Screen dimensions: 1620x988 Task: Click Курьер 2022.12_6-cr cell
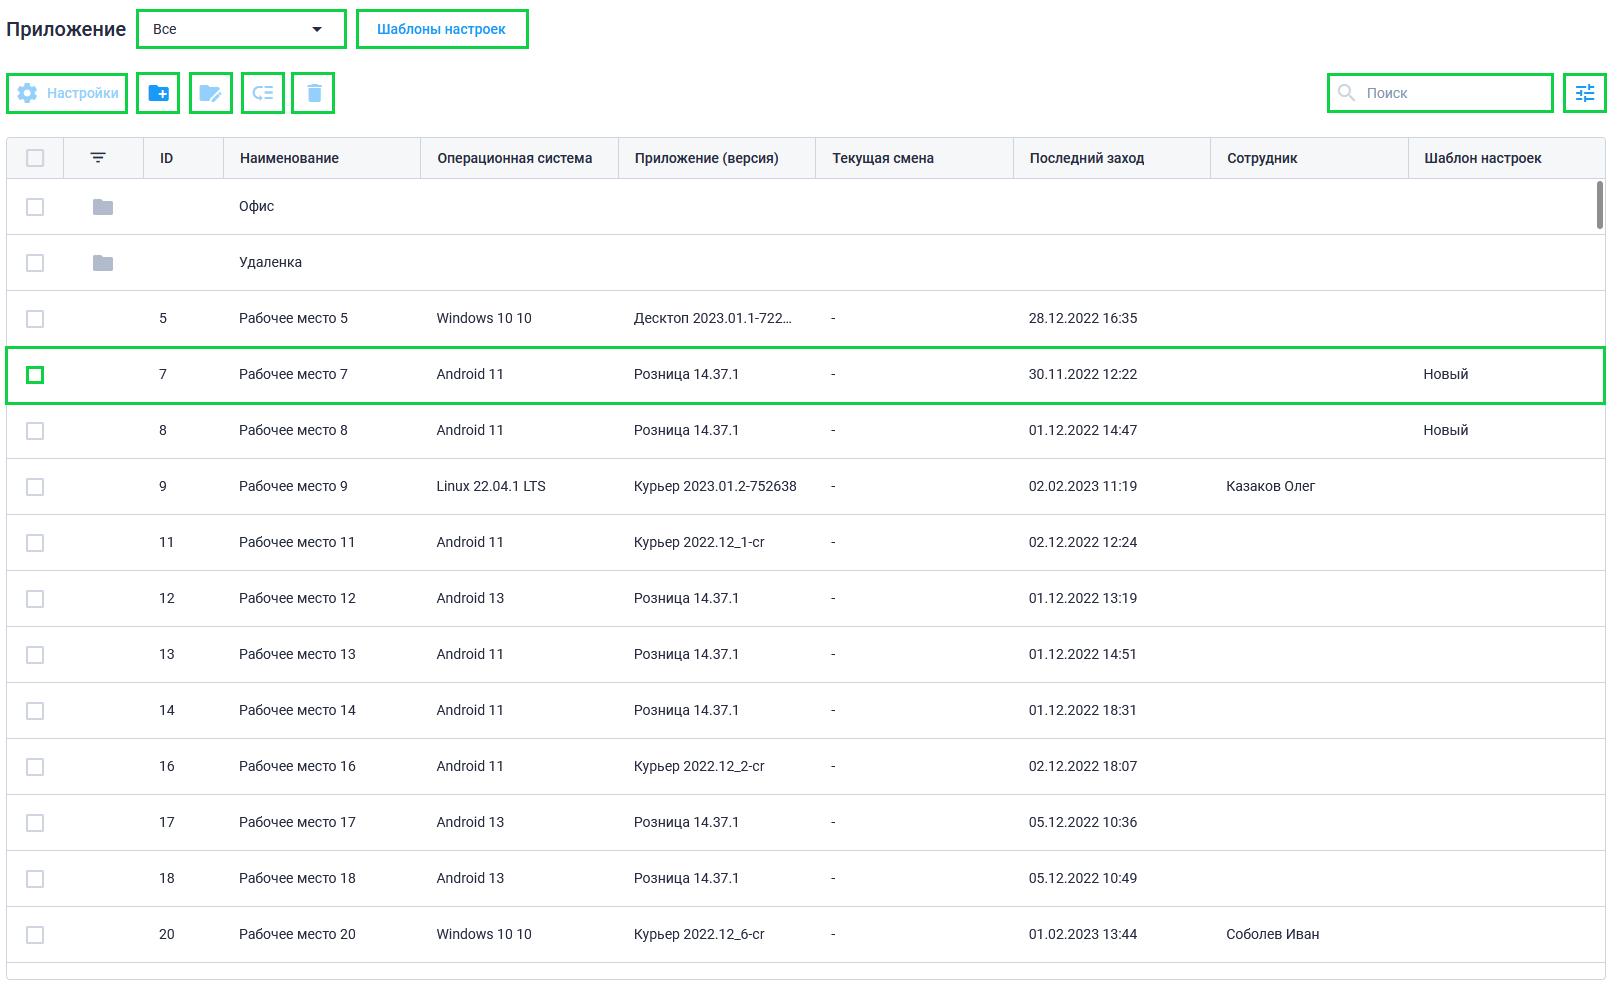coord(699,934)
